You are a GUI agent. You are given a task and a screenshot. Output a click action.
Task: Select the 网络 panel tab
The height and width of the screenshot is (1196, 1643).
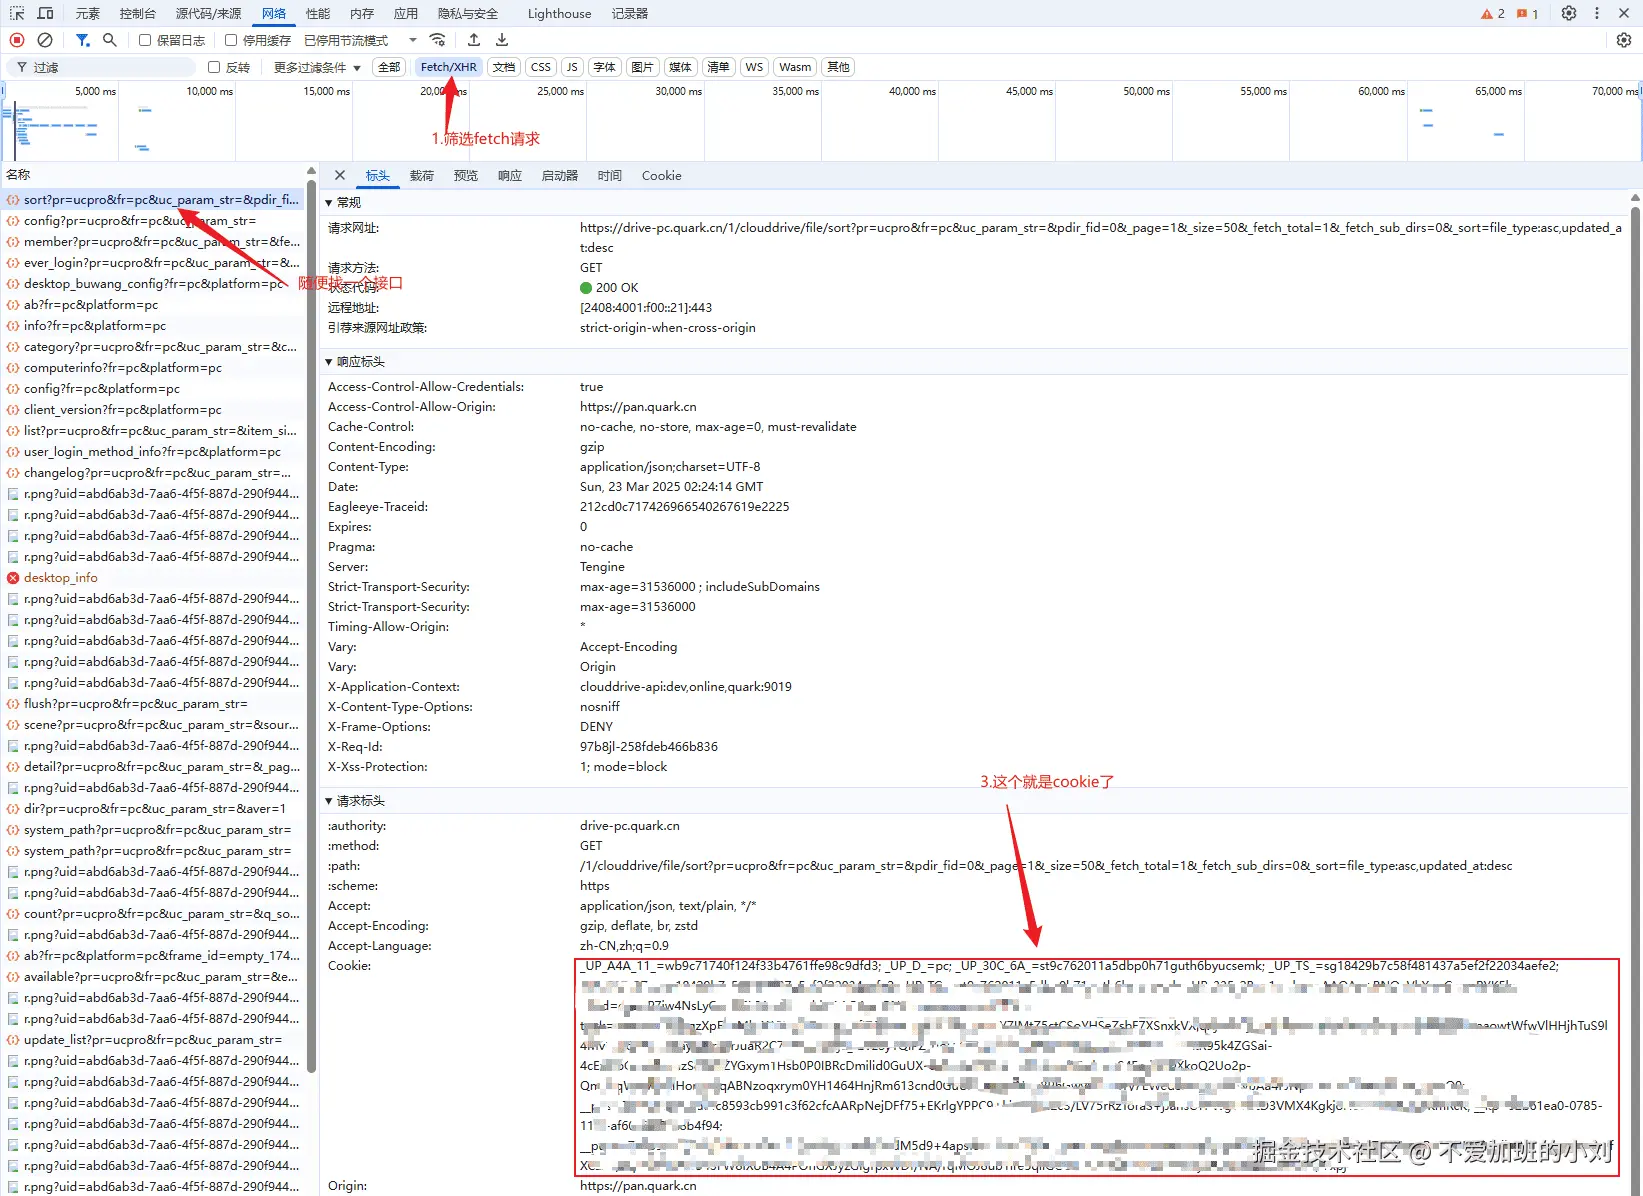pos(274,13)
